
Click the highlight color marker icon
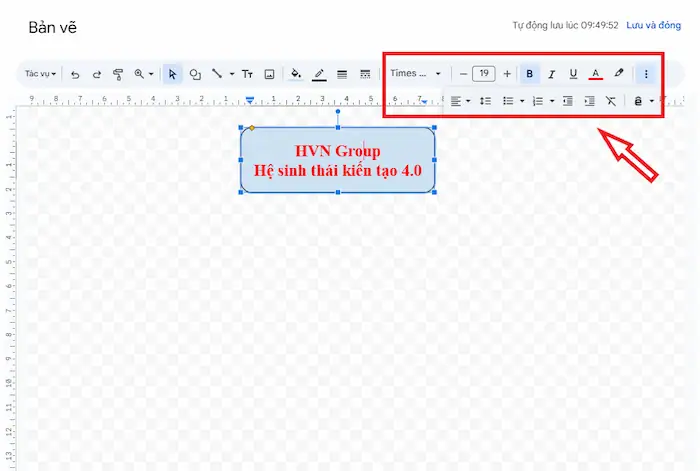pos(618,73)
